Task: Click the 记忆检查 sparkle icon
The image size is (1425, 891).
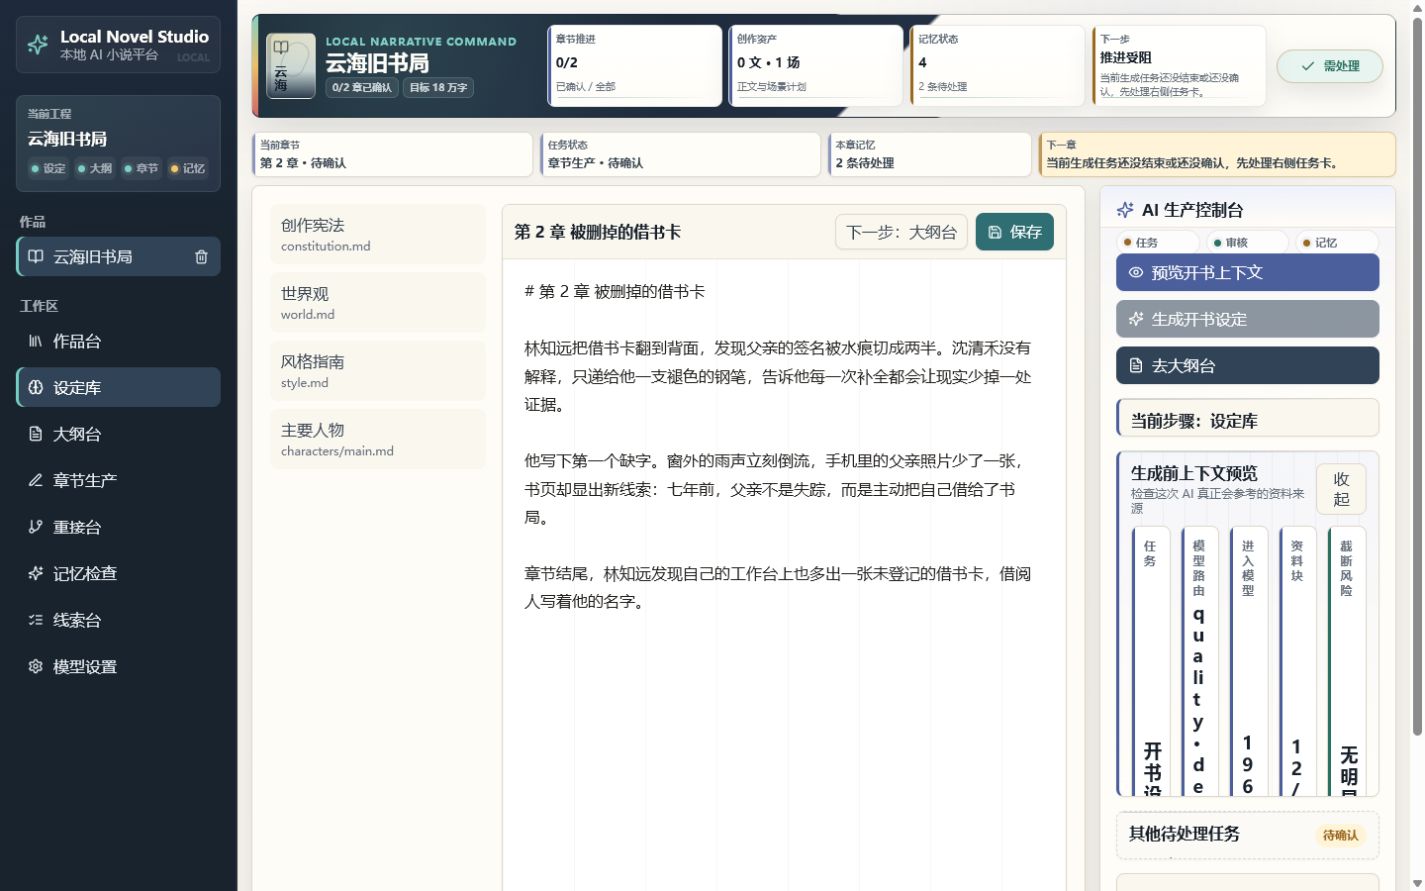Action: [x=35, y=573]
